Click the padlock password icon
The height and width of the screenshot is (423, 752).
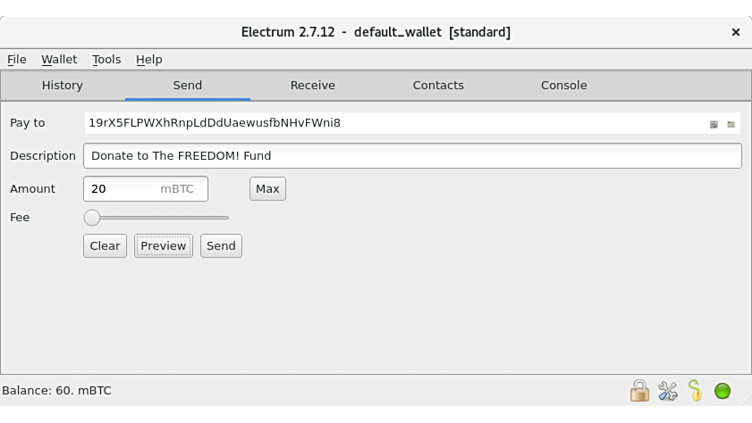tap(639, 391)
